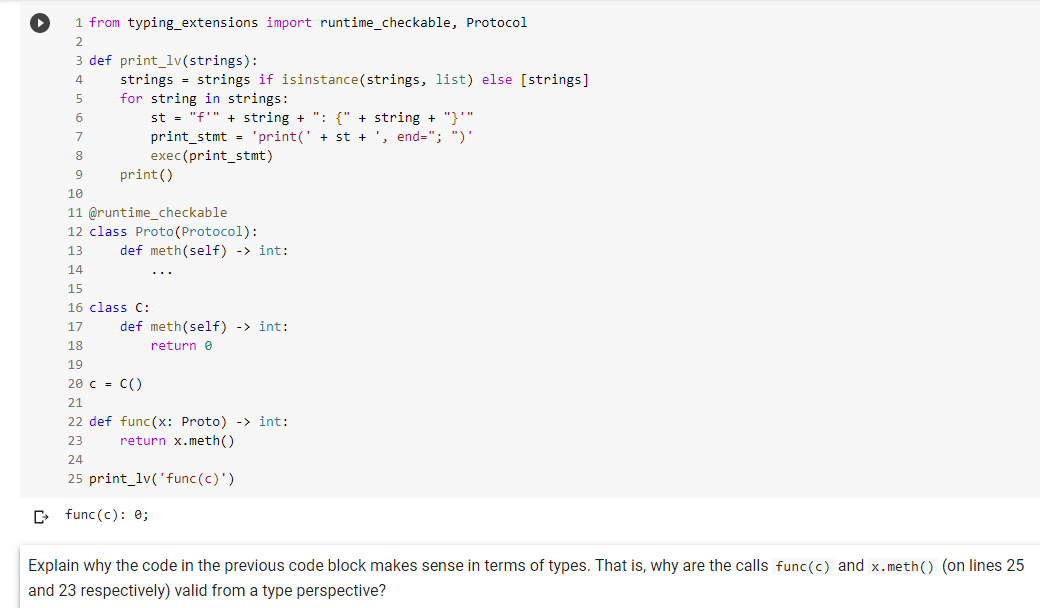1040x608 pixels.
Task: Click the 'return x.meth()' line
Action: pyautogui.click(x=176, y=440)
